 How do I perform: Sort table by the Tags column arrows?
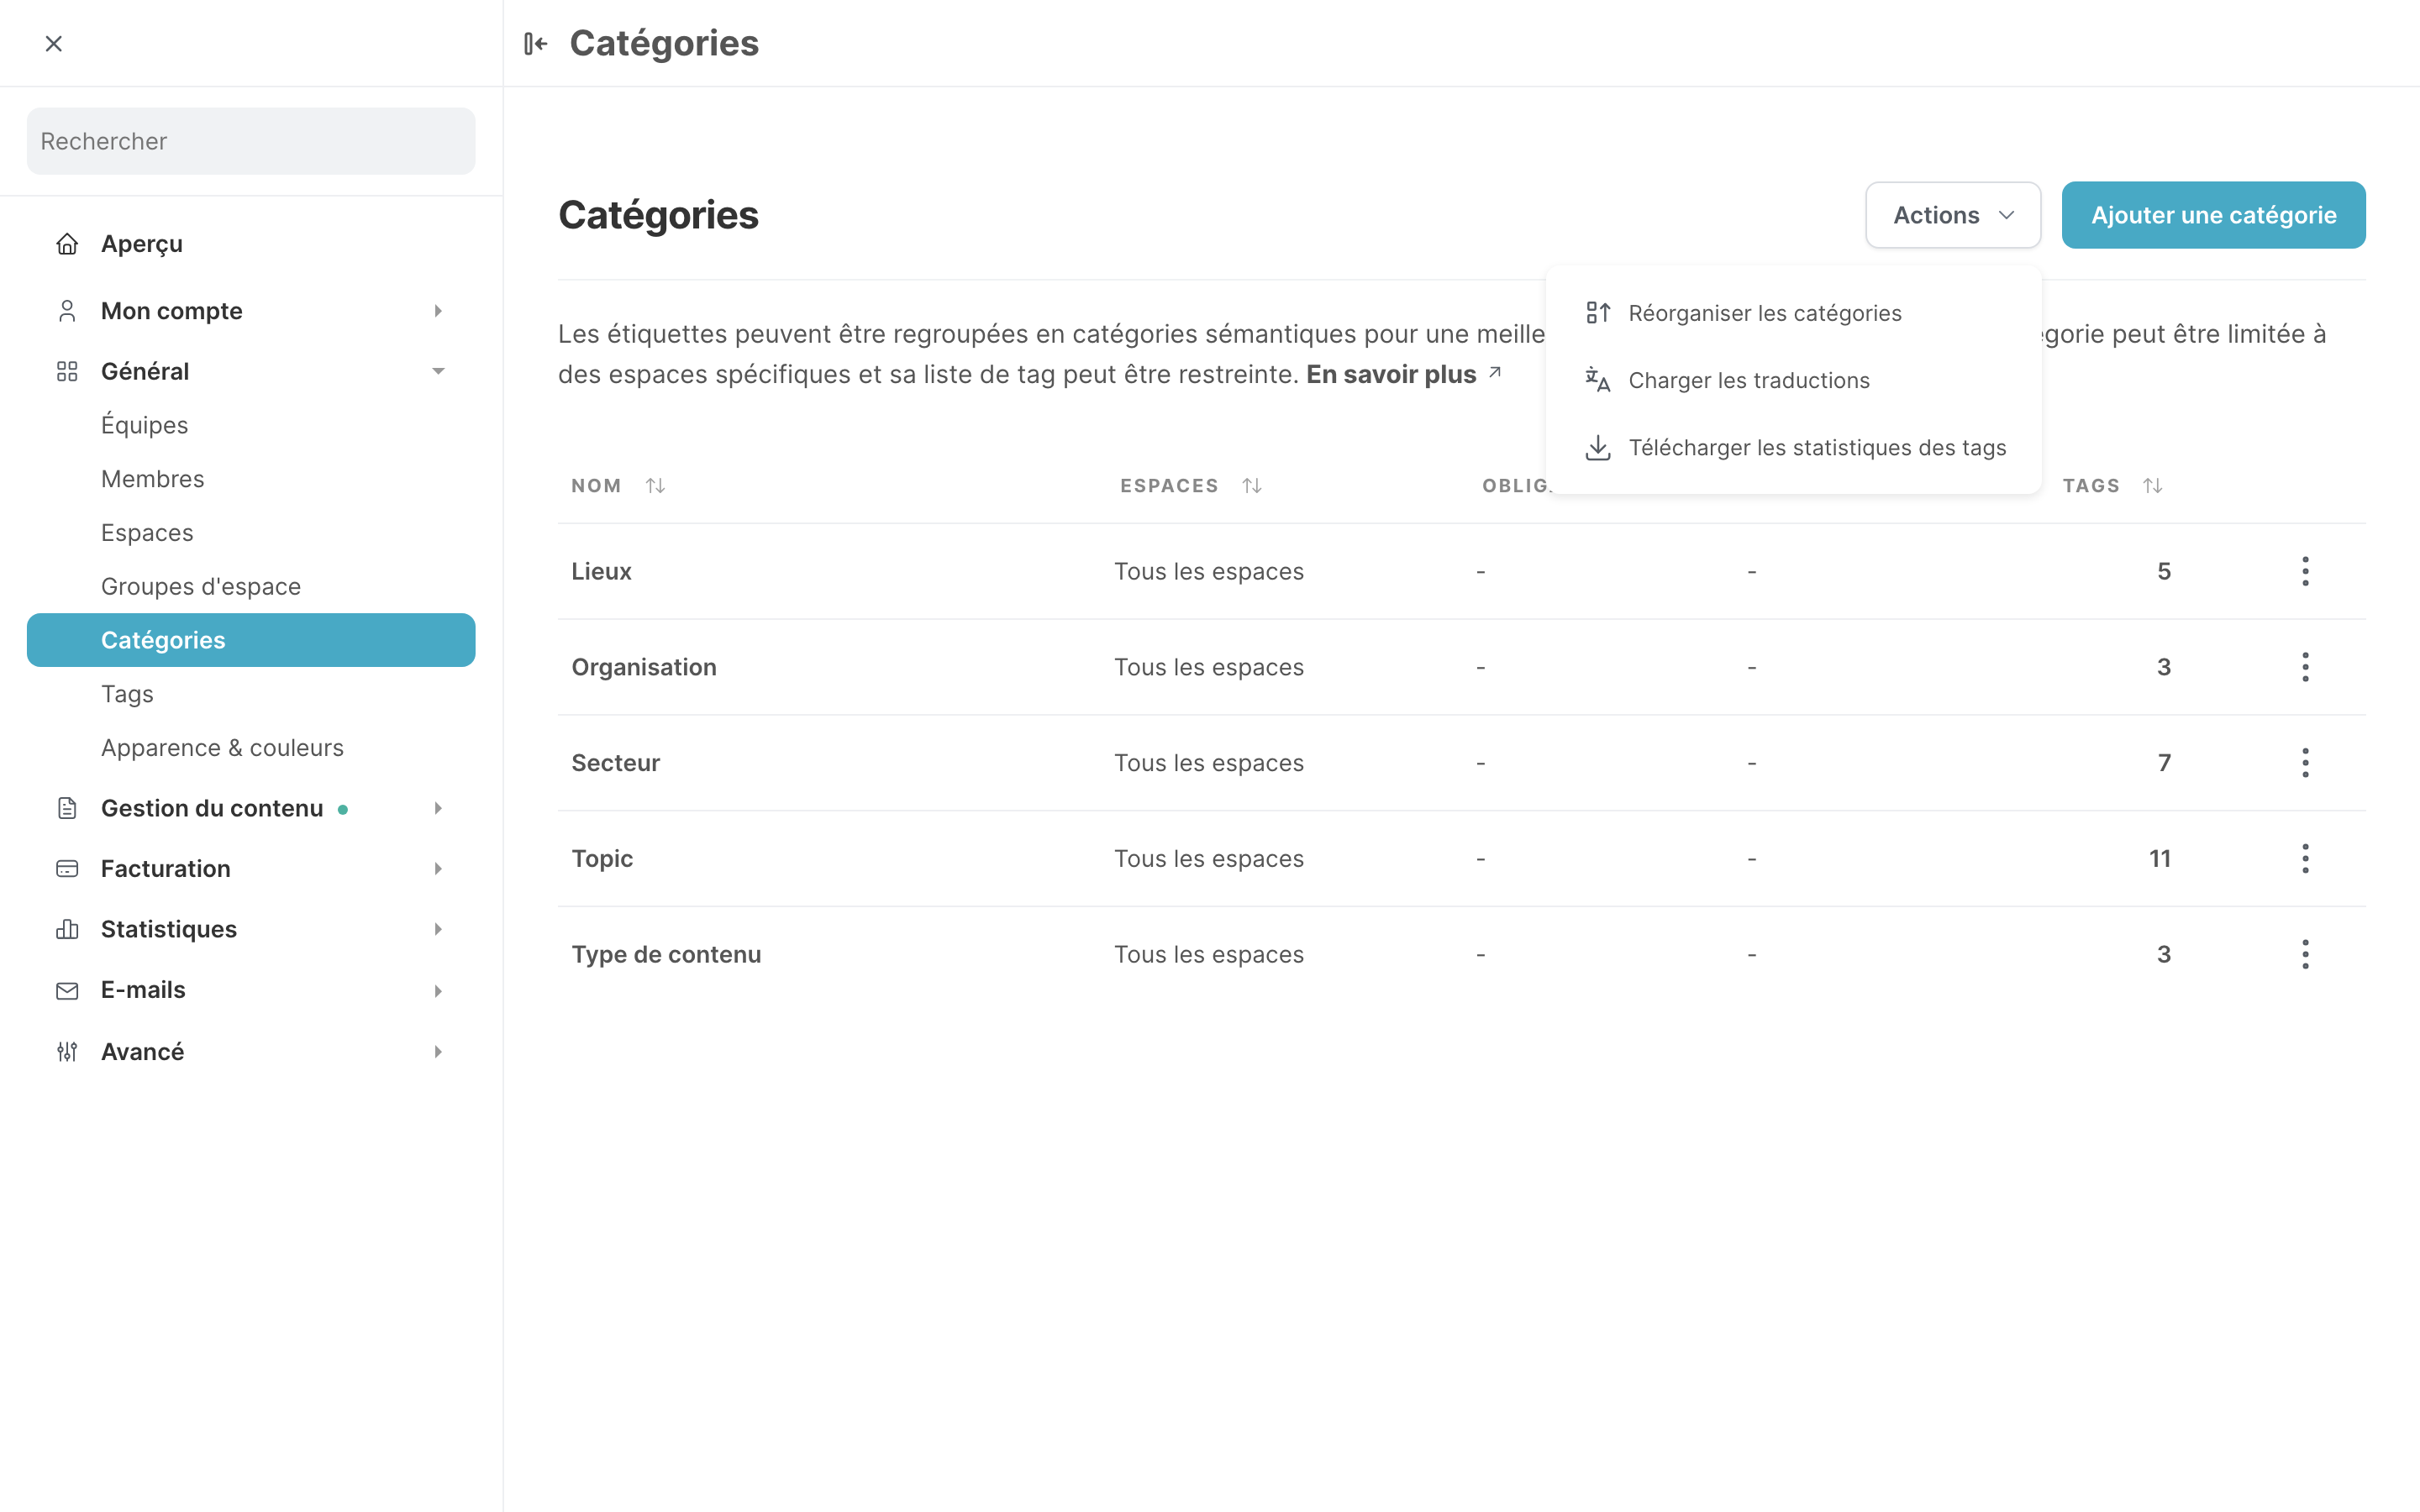tap(2153, 485)
